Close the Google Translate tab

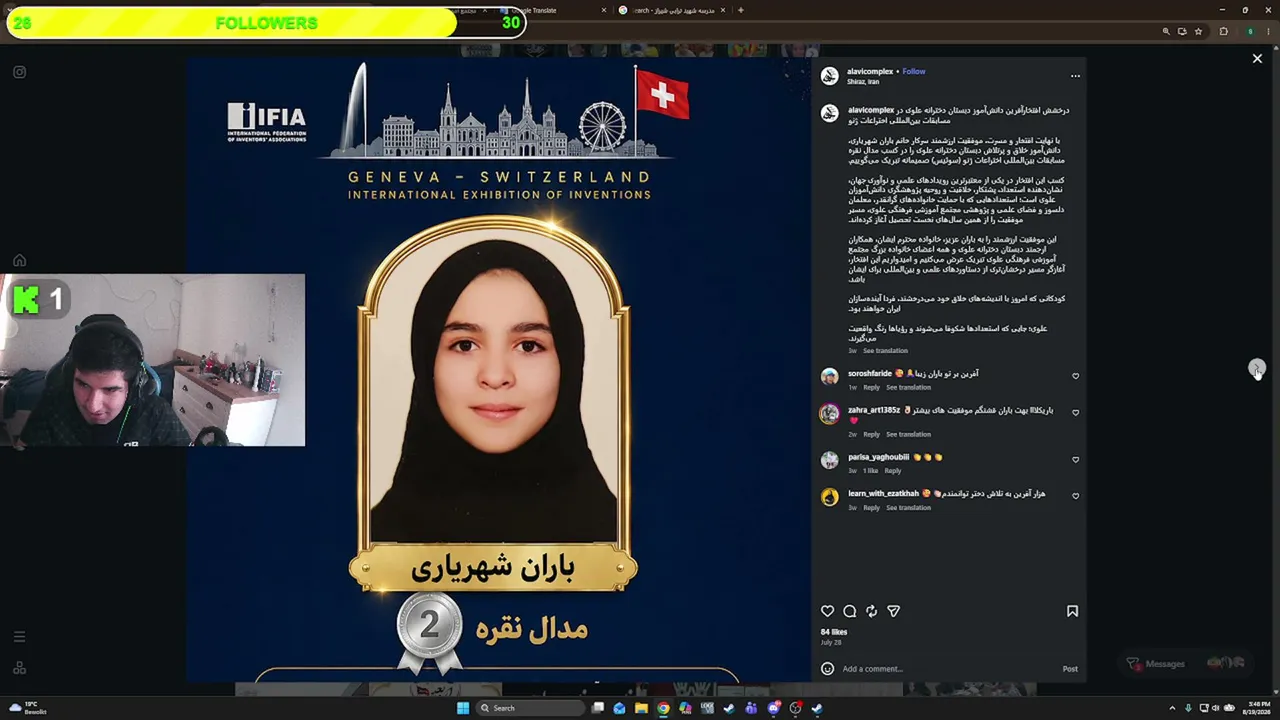[x=603, y=10]
